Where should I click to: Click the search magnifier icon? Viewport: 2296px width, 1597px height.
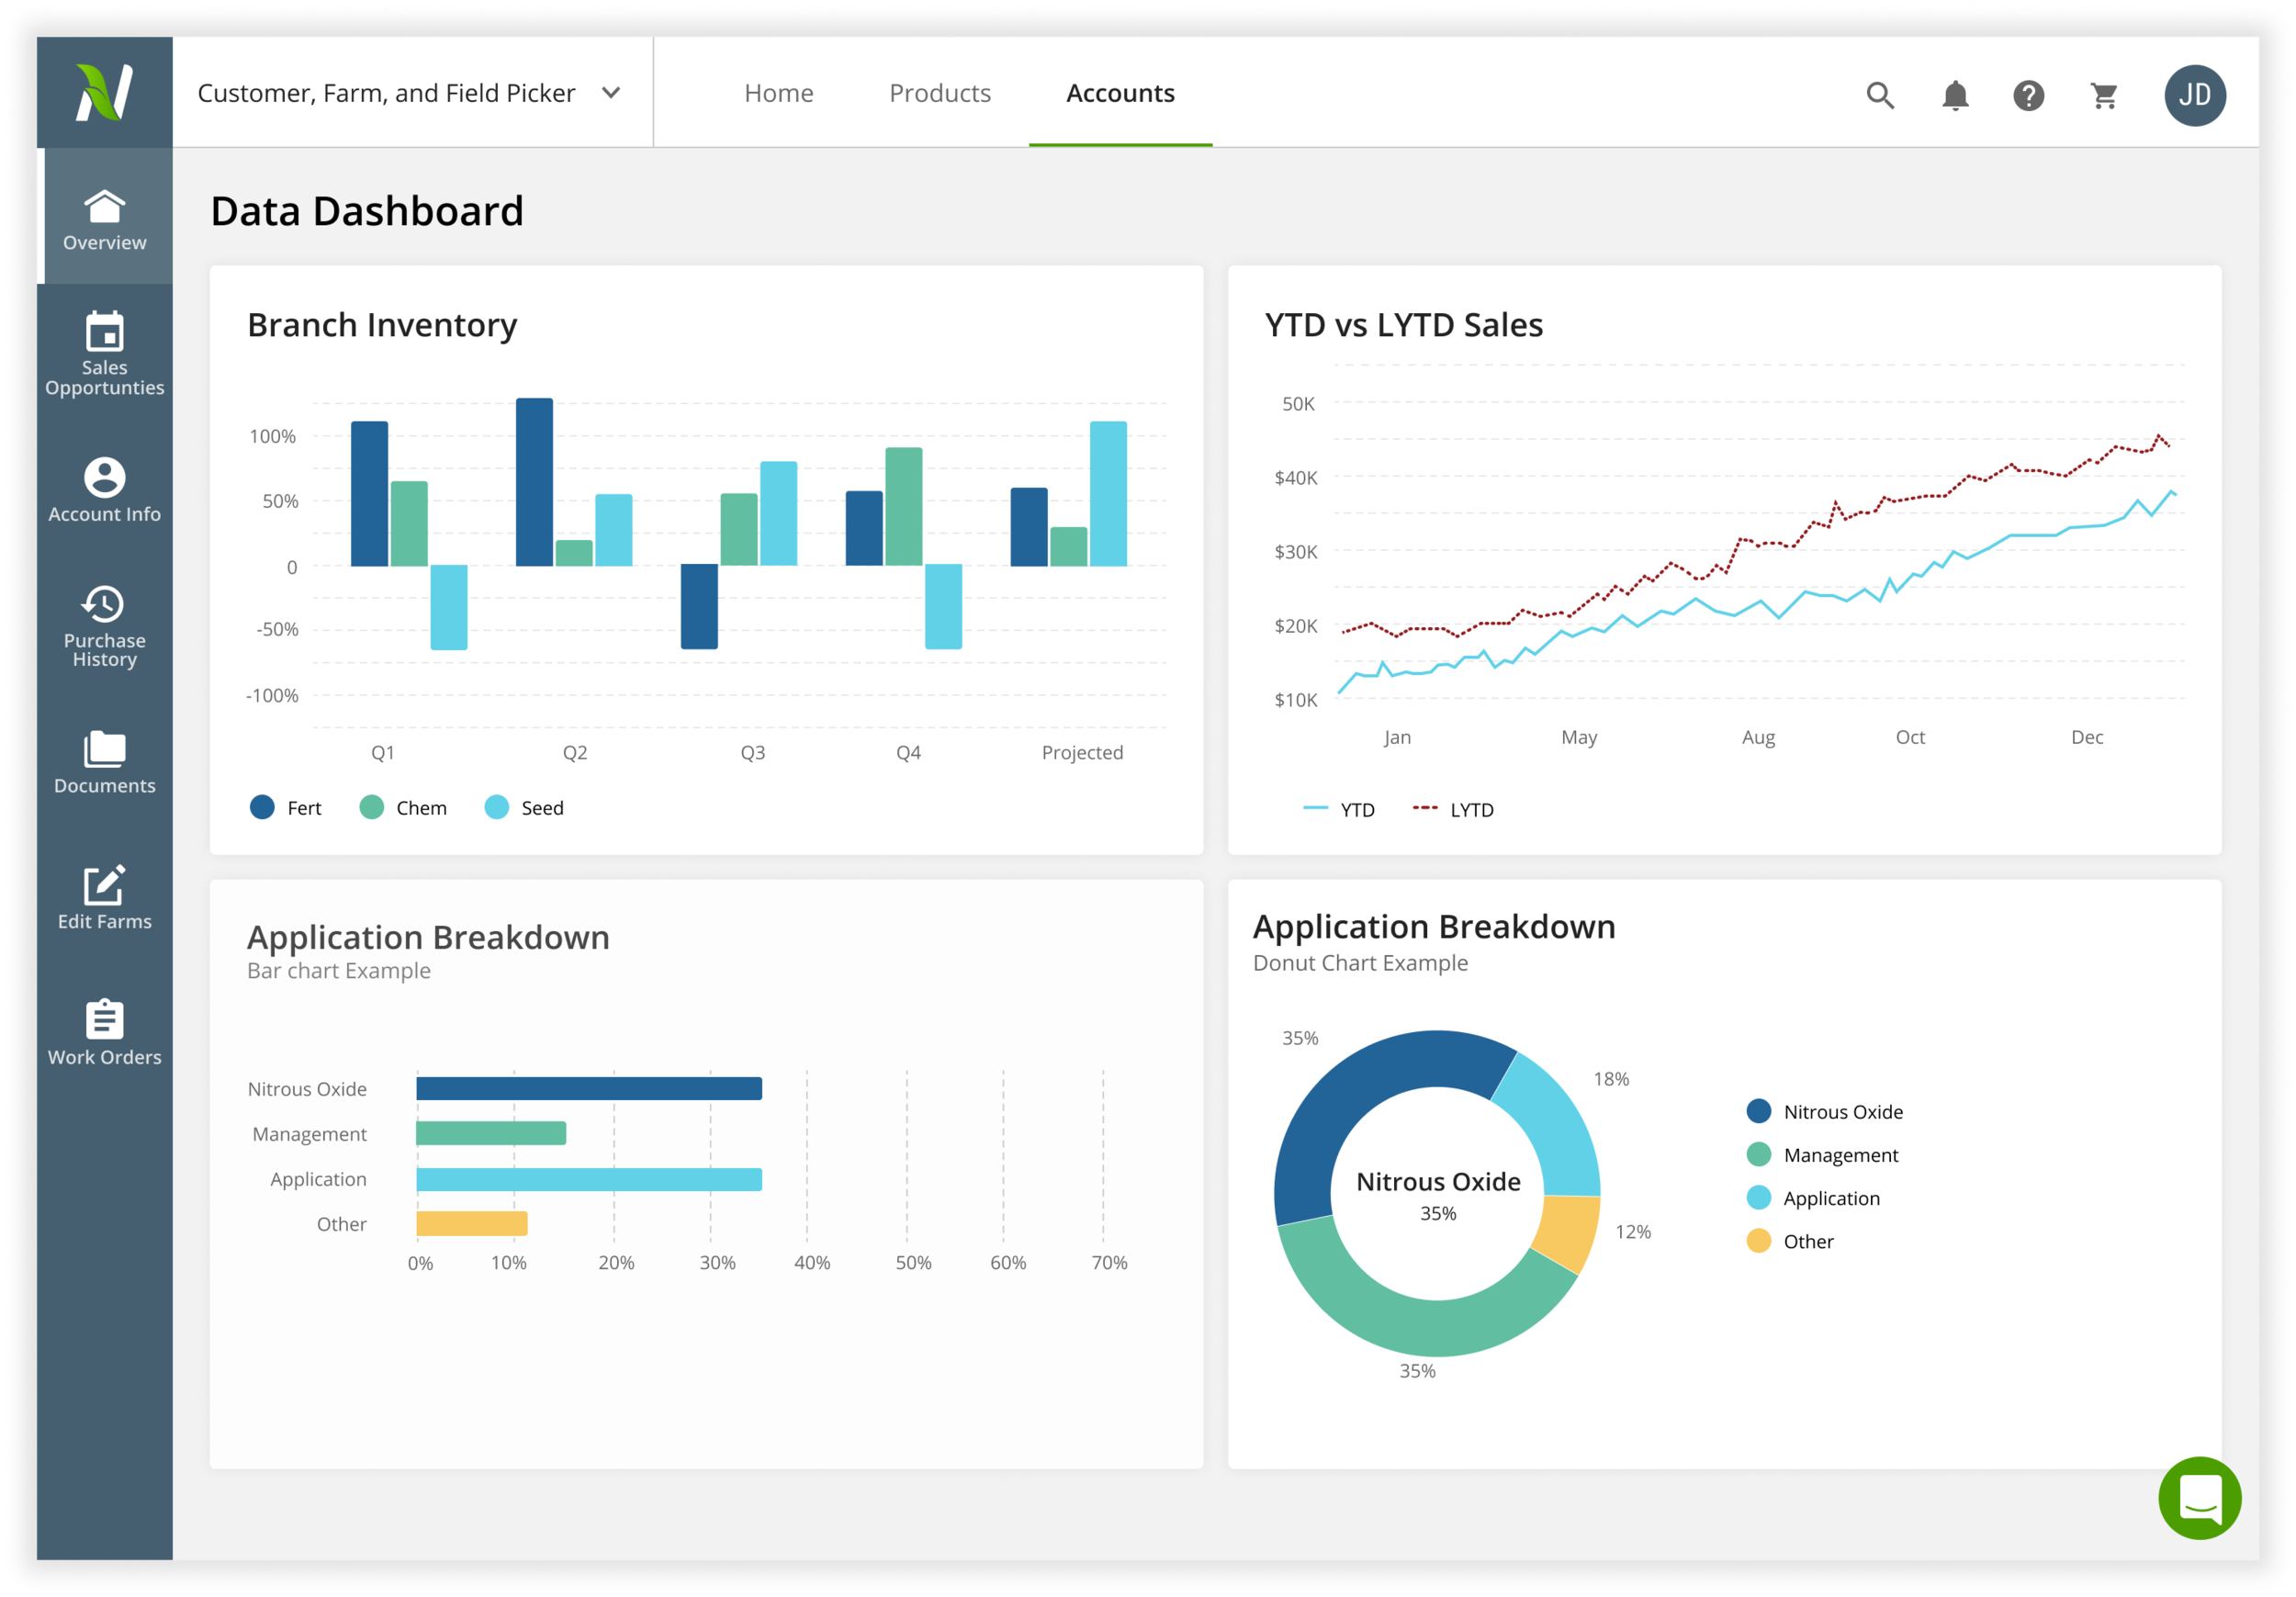(1880, 95)
